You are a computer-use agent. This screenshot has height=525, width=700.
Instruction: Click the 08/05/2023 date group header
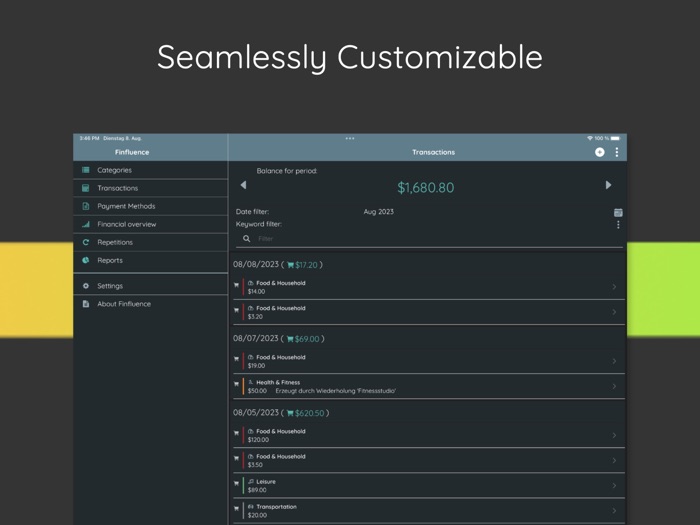click(281, 413)
